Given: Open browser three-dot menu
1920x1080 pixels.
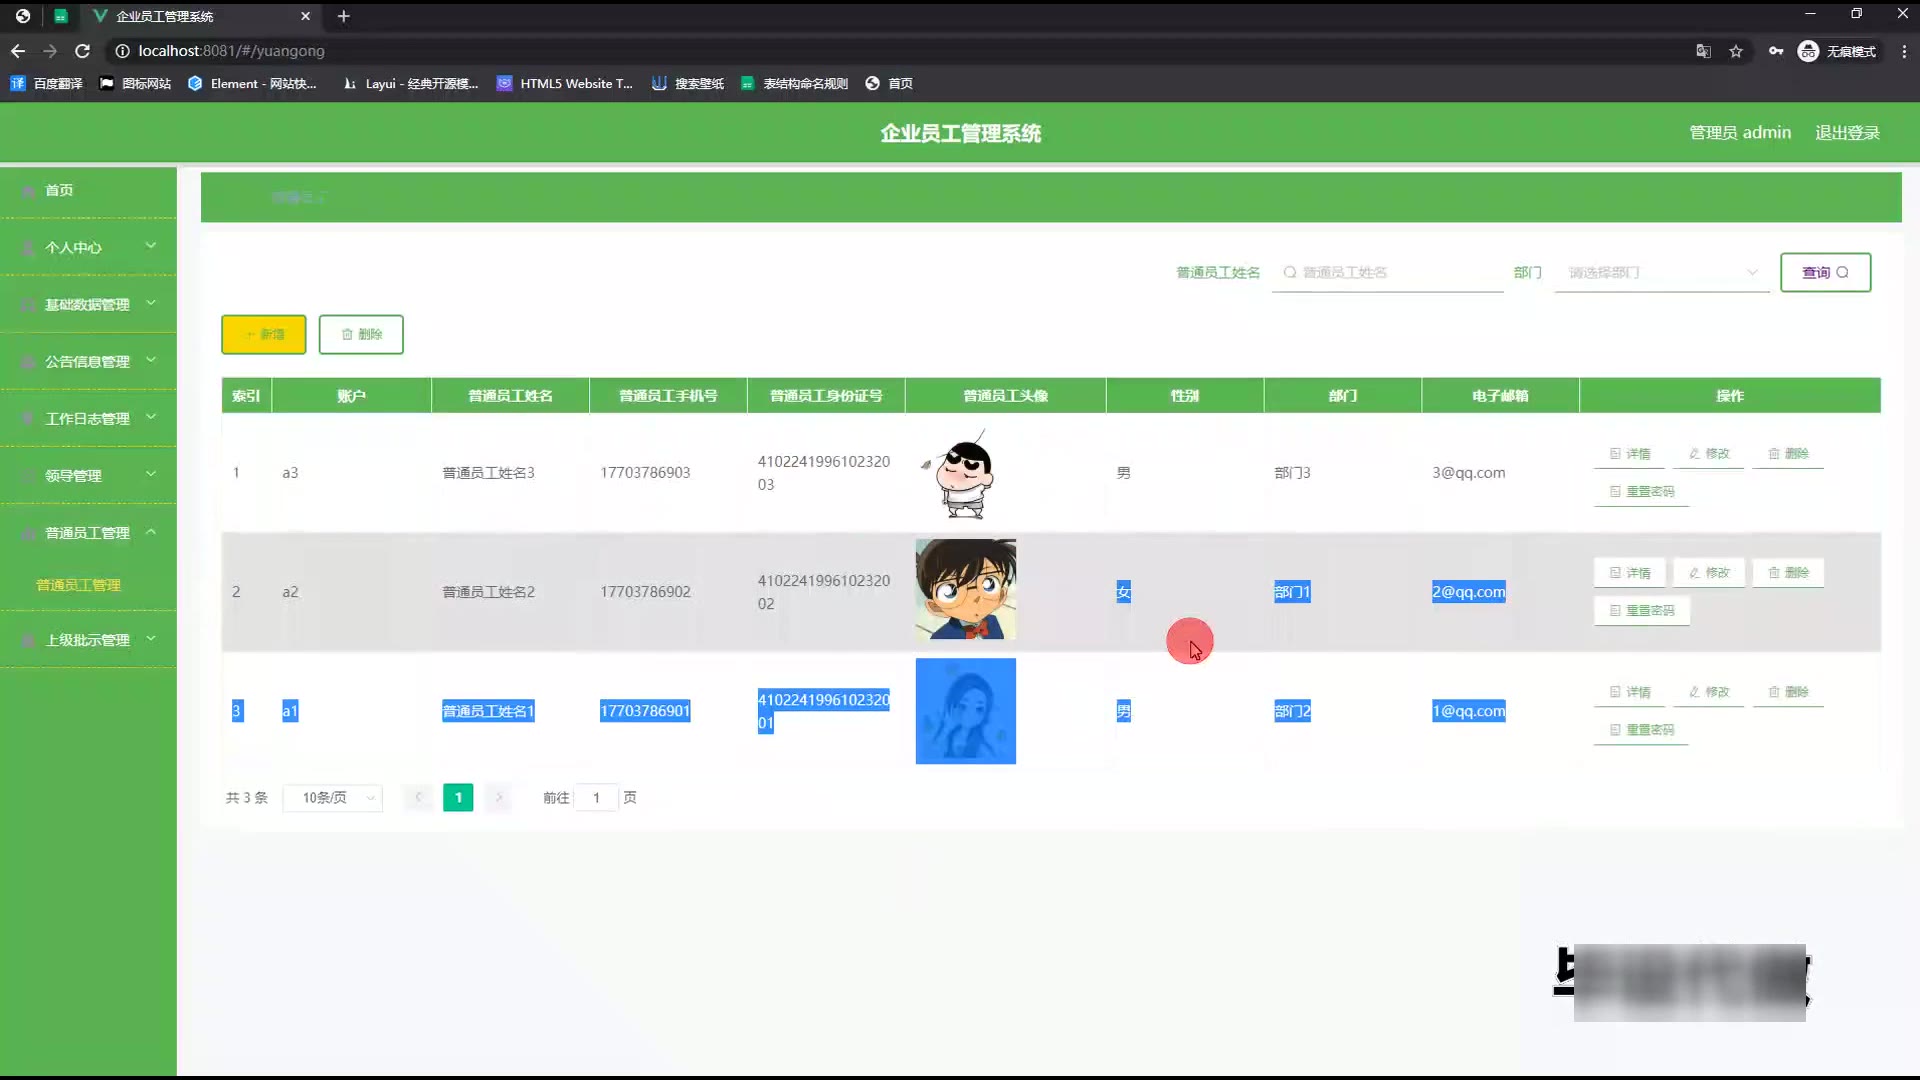Looking at the screenshot, I should (1903, 51).
